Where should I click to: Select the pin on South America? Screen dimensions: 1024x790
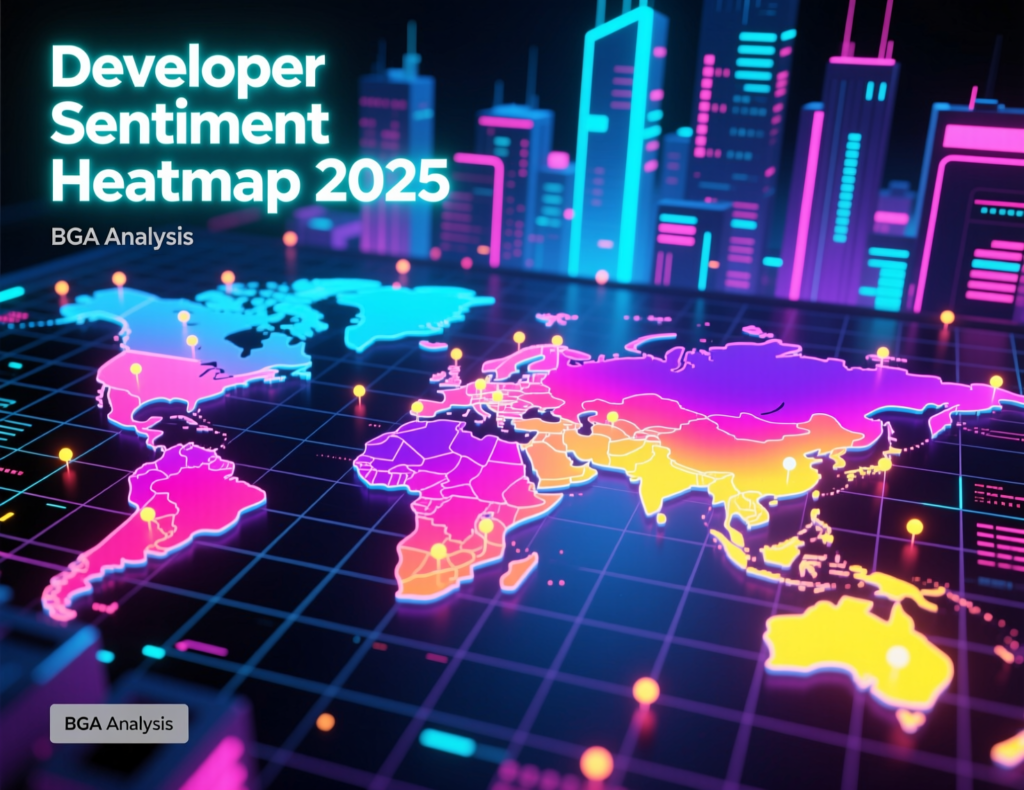(x=149, y=515)
